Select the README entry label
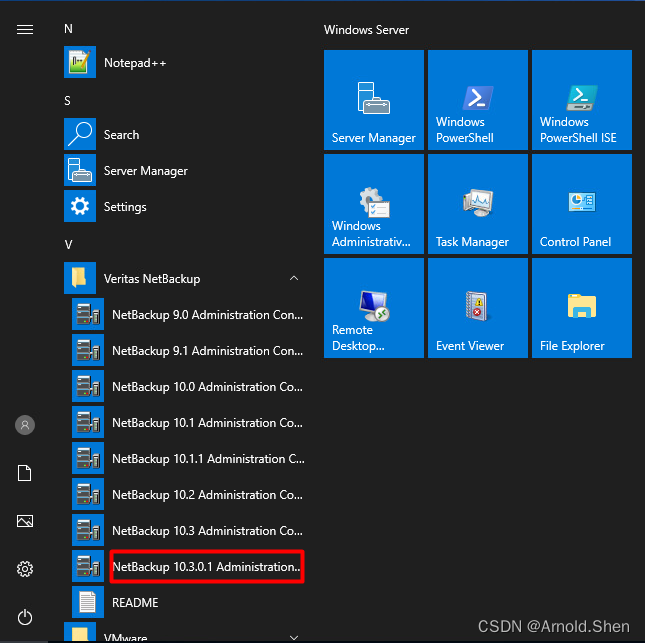This screenshot has height=643, width=645. 135,603
